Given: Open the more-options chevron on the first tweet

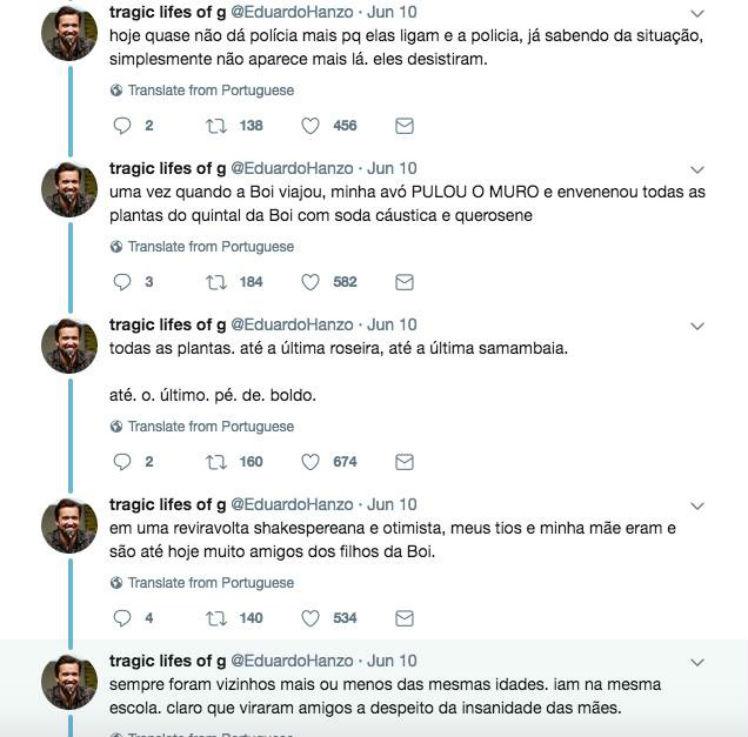Looking at the screenshot, I should coord(698,14).
